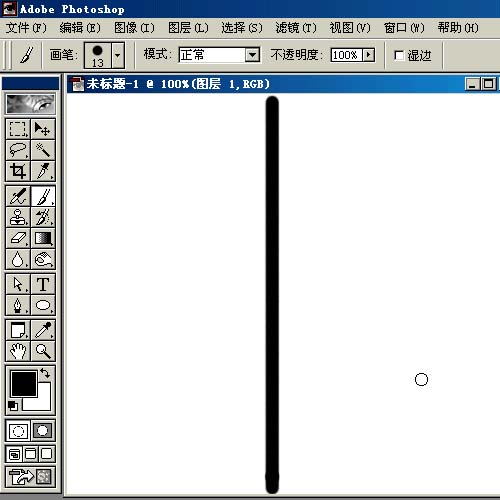
Task: Select the Clone Stamp tool
Action: (18, 217)
